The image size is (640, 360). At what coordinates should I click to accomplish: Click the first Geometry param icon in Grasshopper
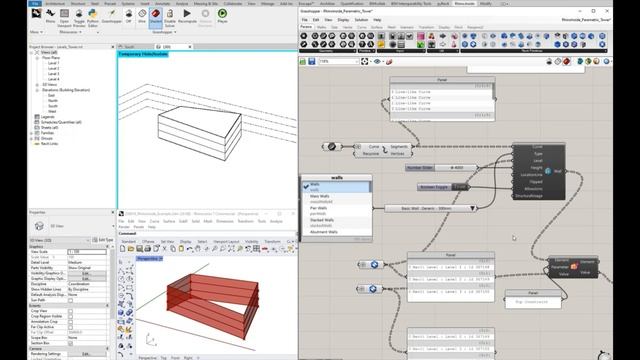tap(304, 36)
